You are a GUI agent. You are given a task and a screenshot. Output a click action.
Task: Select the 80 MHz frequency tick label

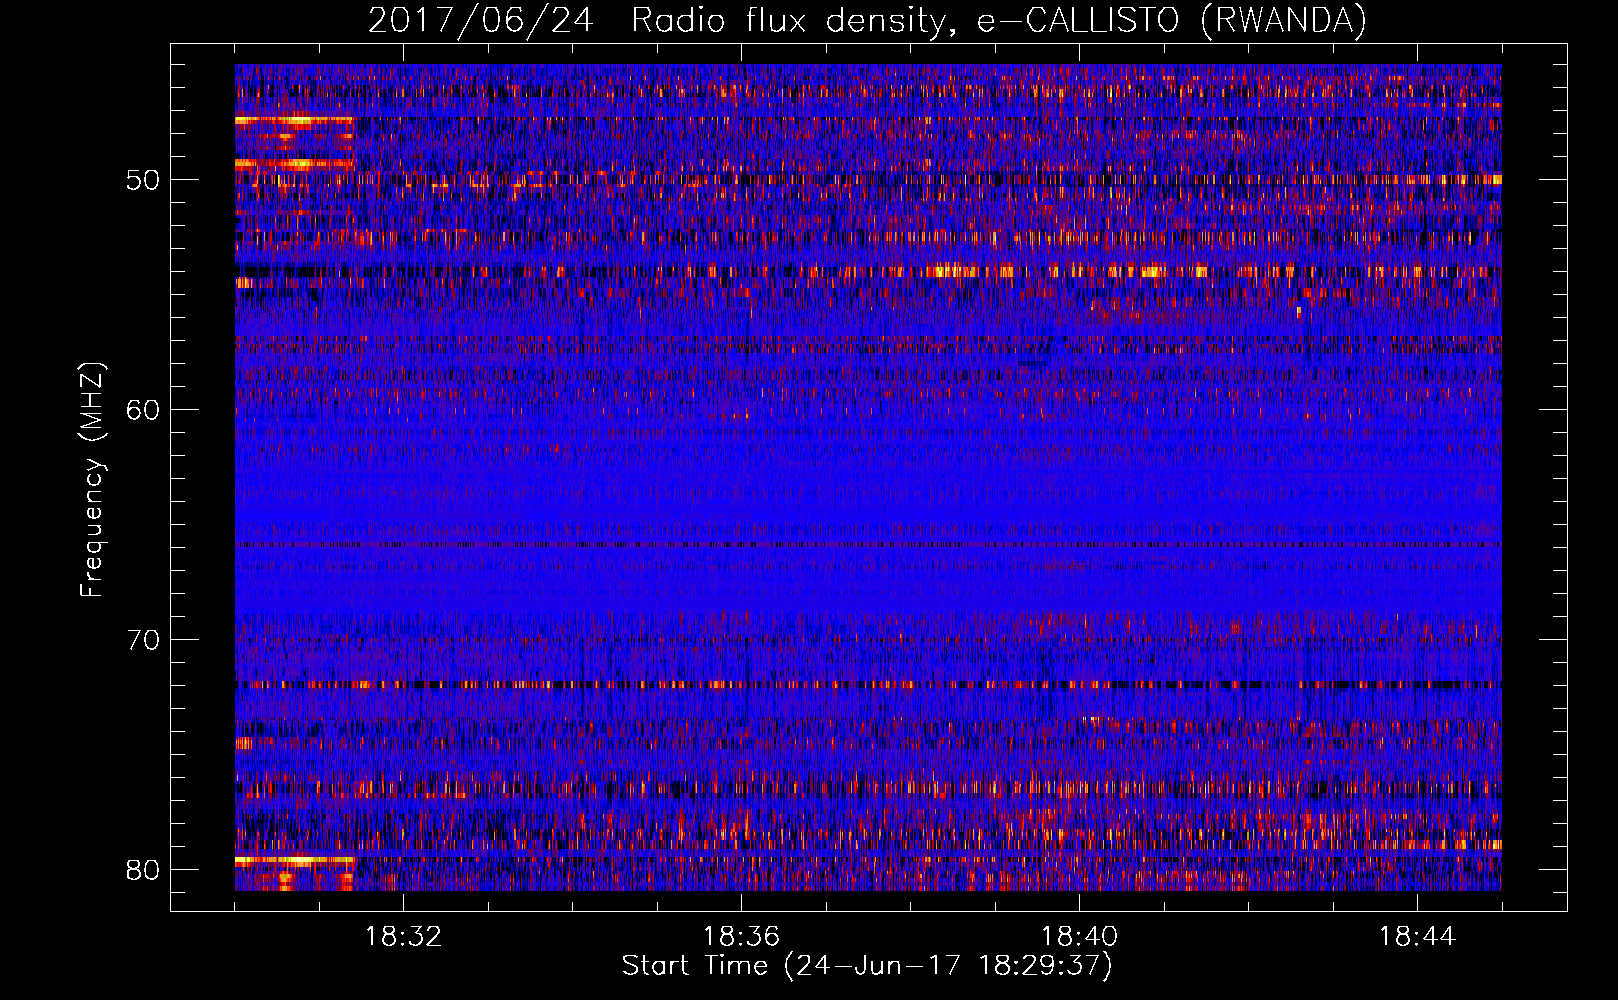tap(144, 870)
